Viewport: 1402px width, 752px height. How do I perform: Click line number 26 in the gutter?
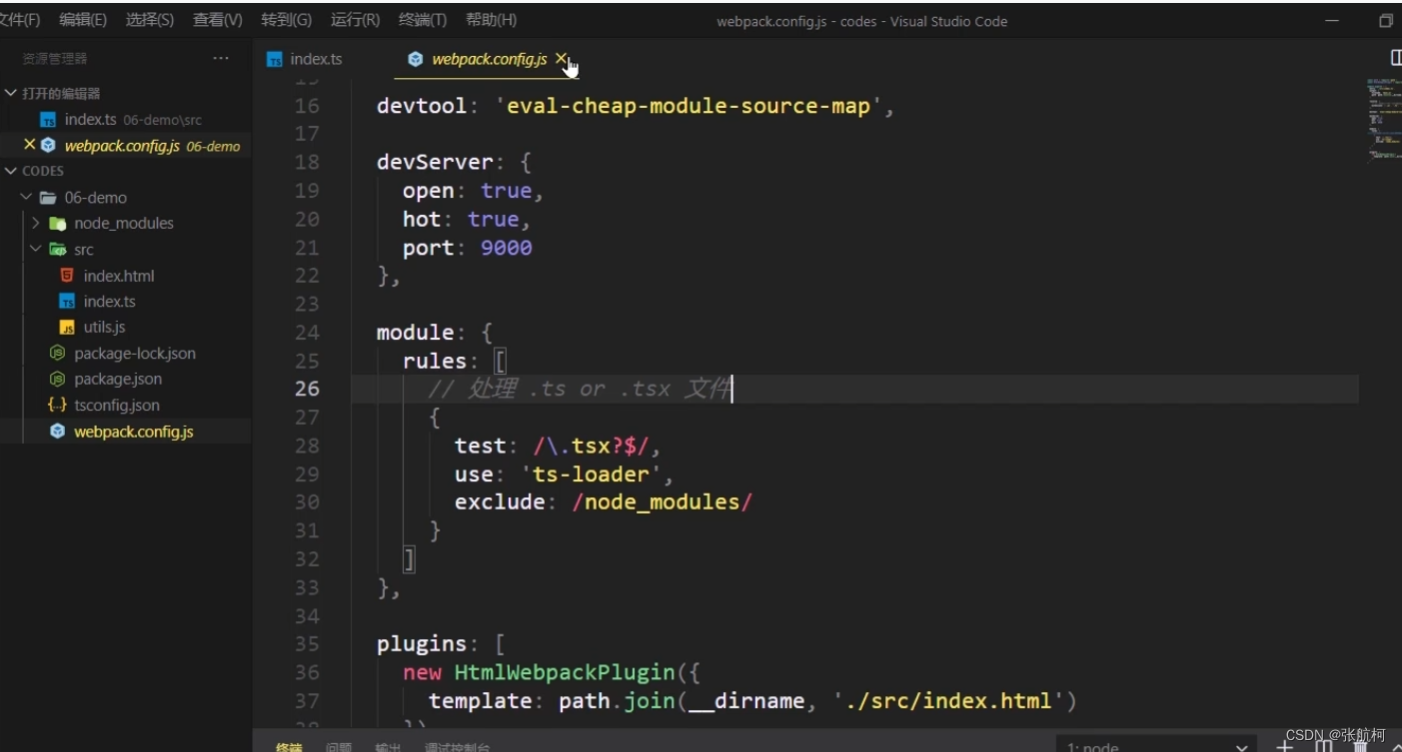tap(307, 388)
